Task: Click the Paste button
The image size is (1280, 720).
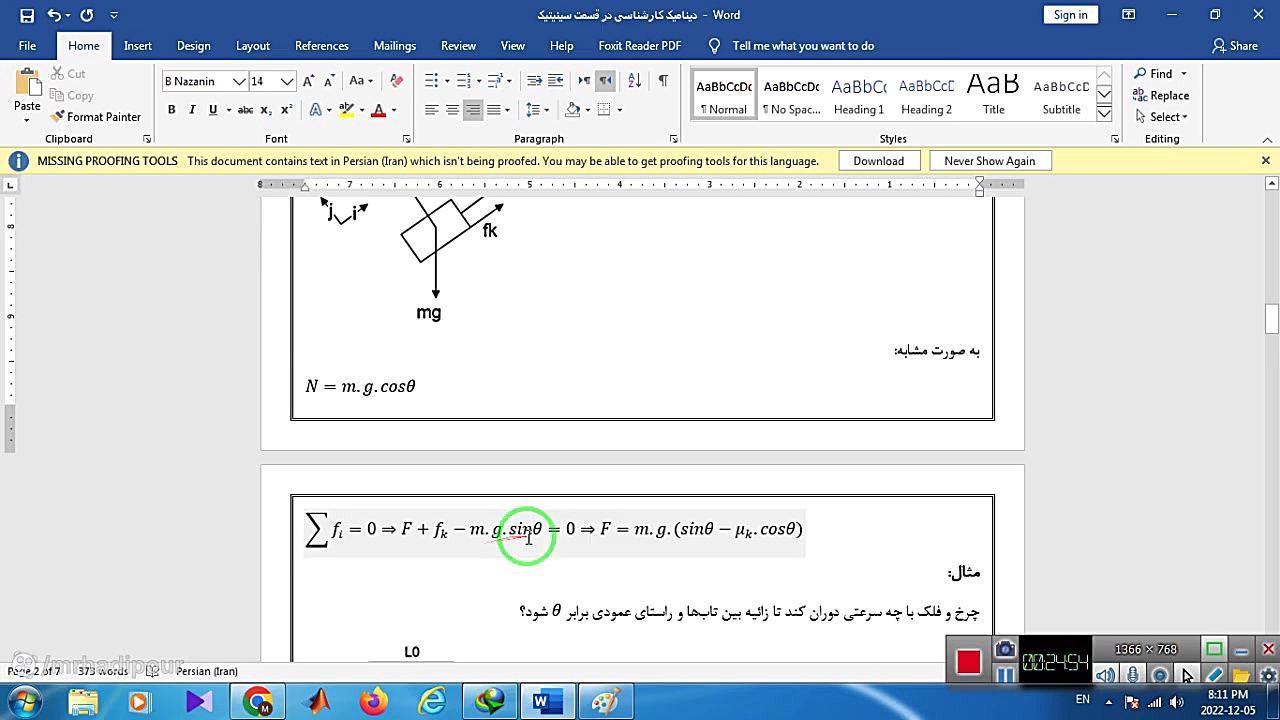Action: pos(27,93)
